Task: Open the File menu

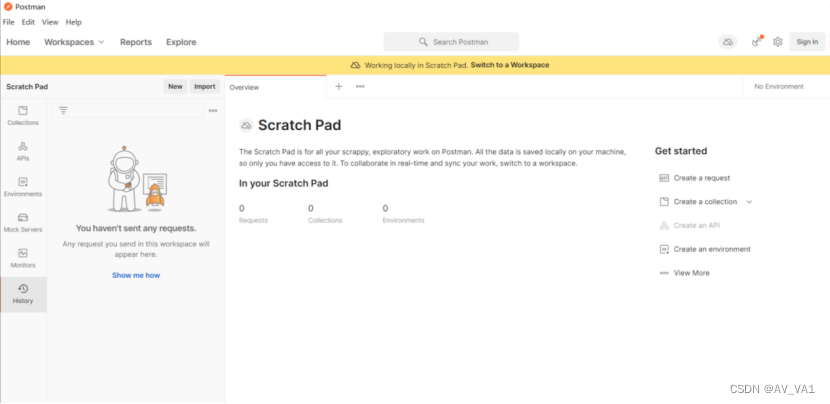Action: click(x=8, y=22)
